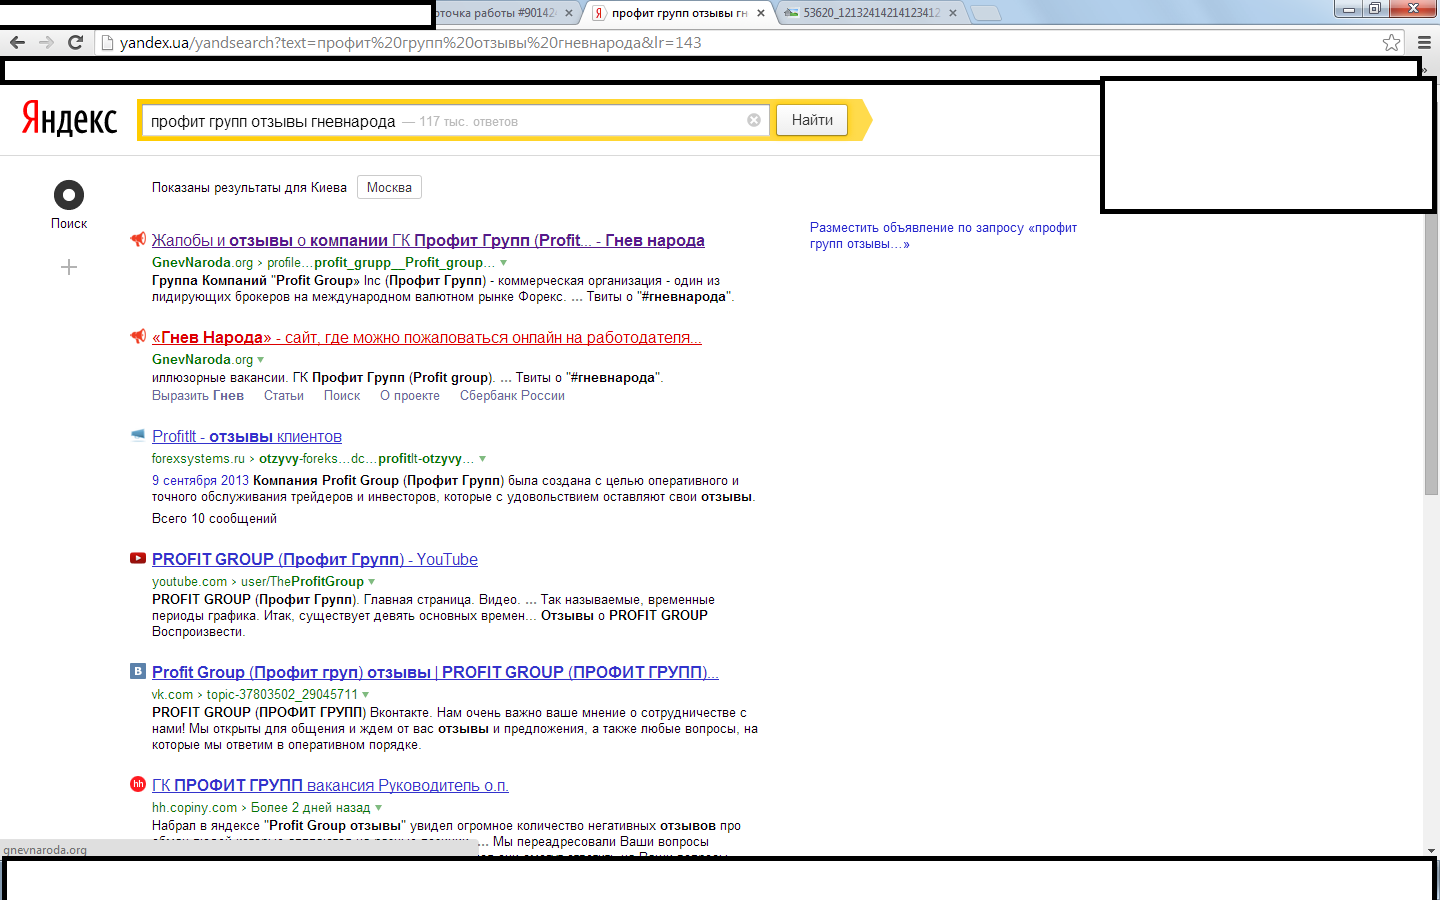Click the browser address bar URL
1440x900 pixels.
[410, 43]
